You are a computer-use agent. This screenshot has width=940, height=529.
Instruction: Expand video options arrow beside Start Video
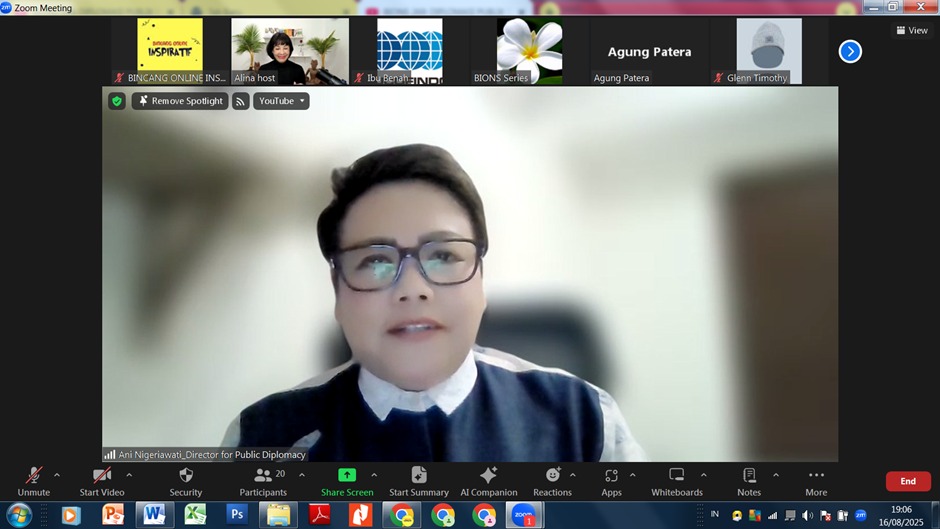(x=129, y=475)
